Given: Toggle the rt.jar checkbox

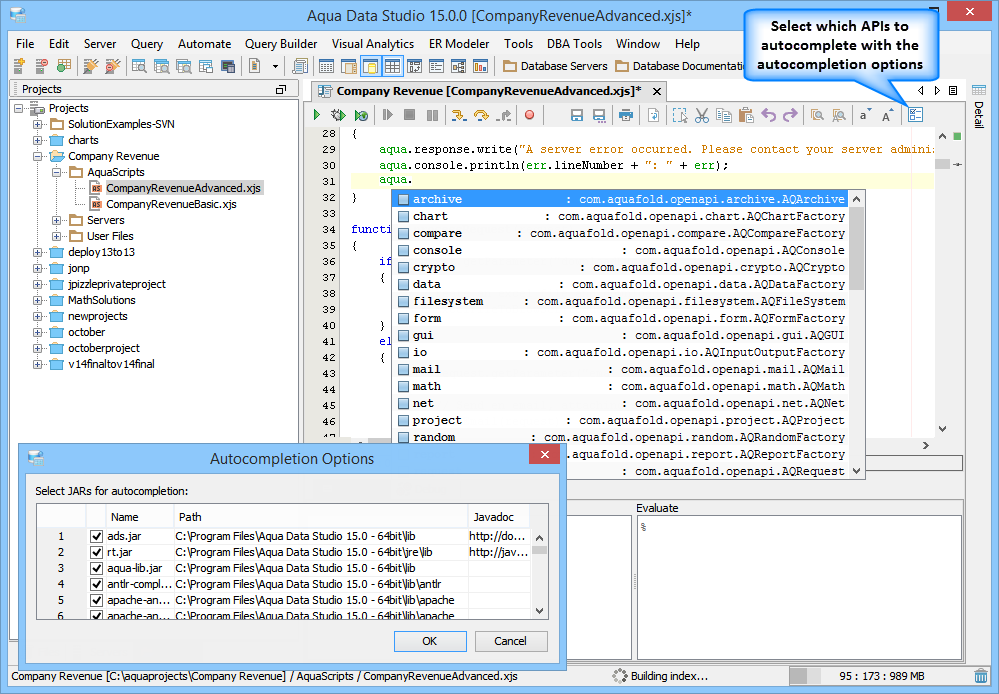Looking at the screenshot, I should tap(97, 553).
